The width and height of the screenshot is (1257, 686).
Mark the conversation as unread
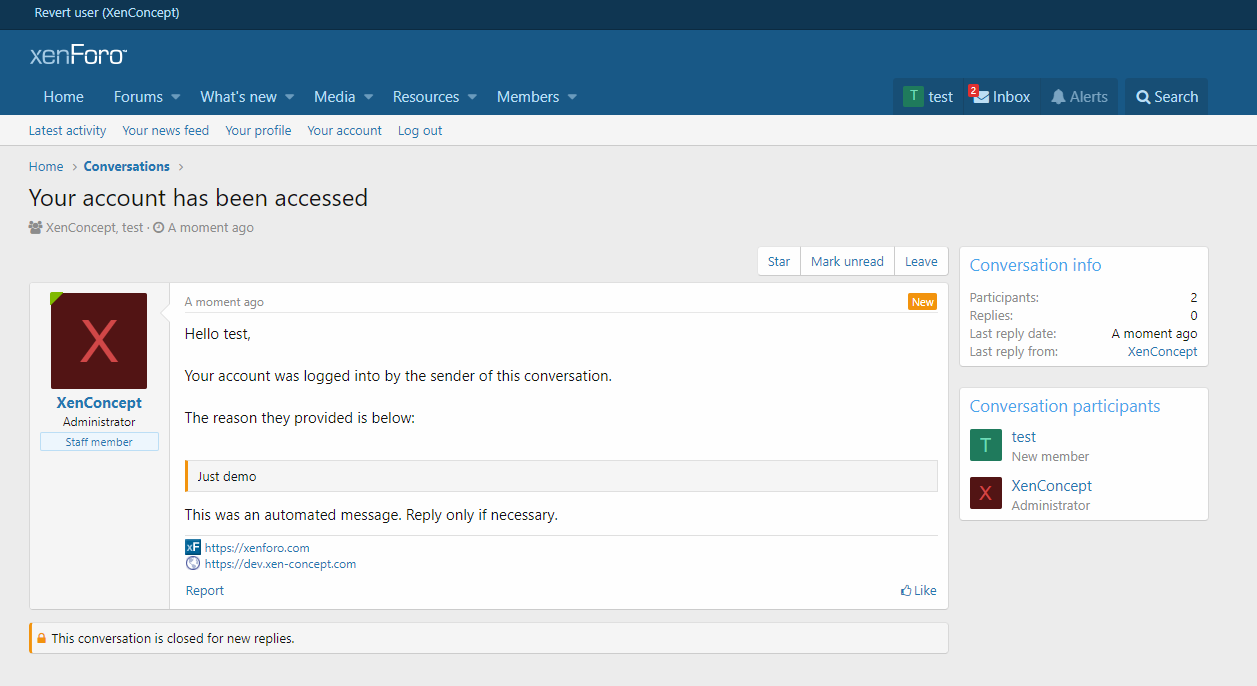tap(847, 261)
